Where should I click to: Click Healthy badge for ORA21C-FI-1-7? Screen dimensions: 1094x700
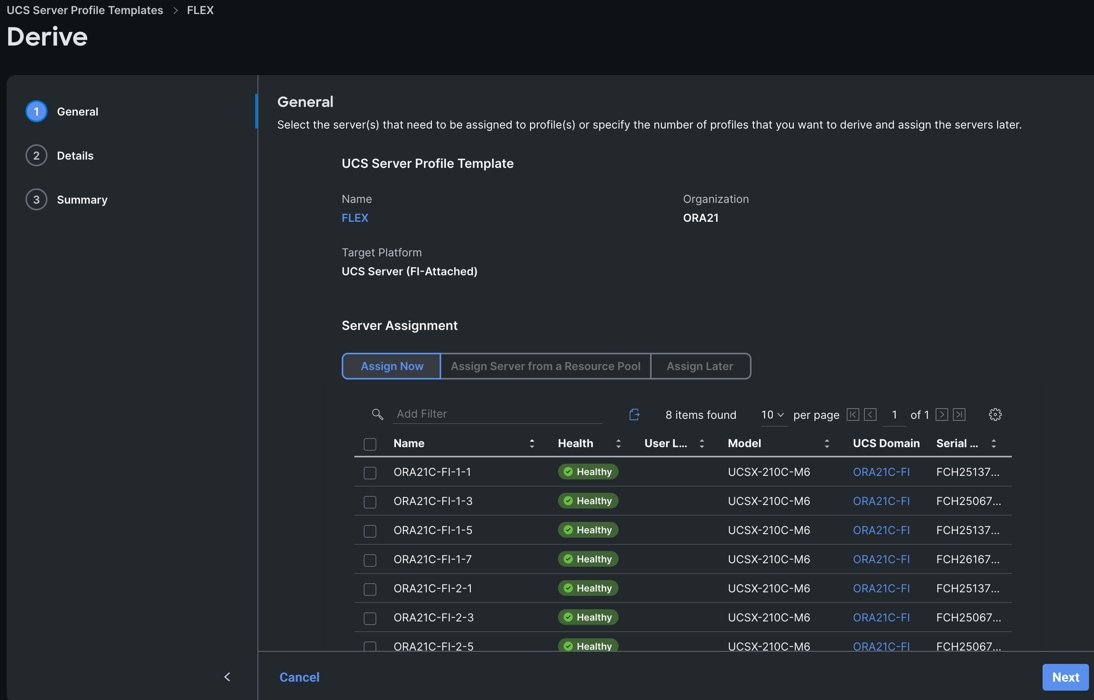click(x=588, y=559)
